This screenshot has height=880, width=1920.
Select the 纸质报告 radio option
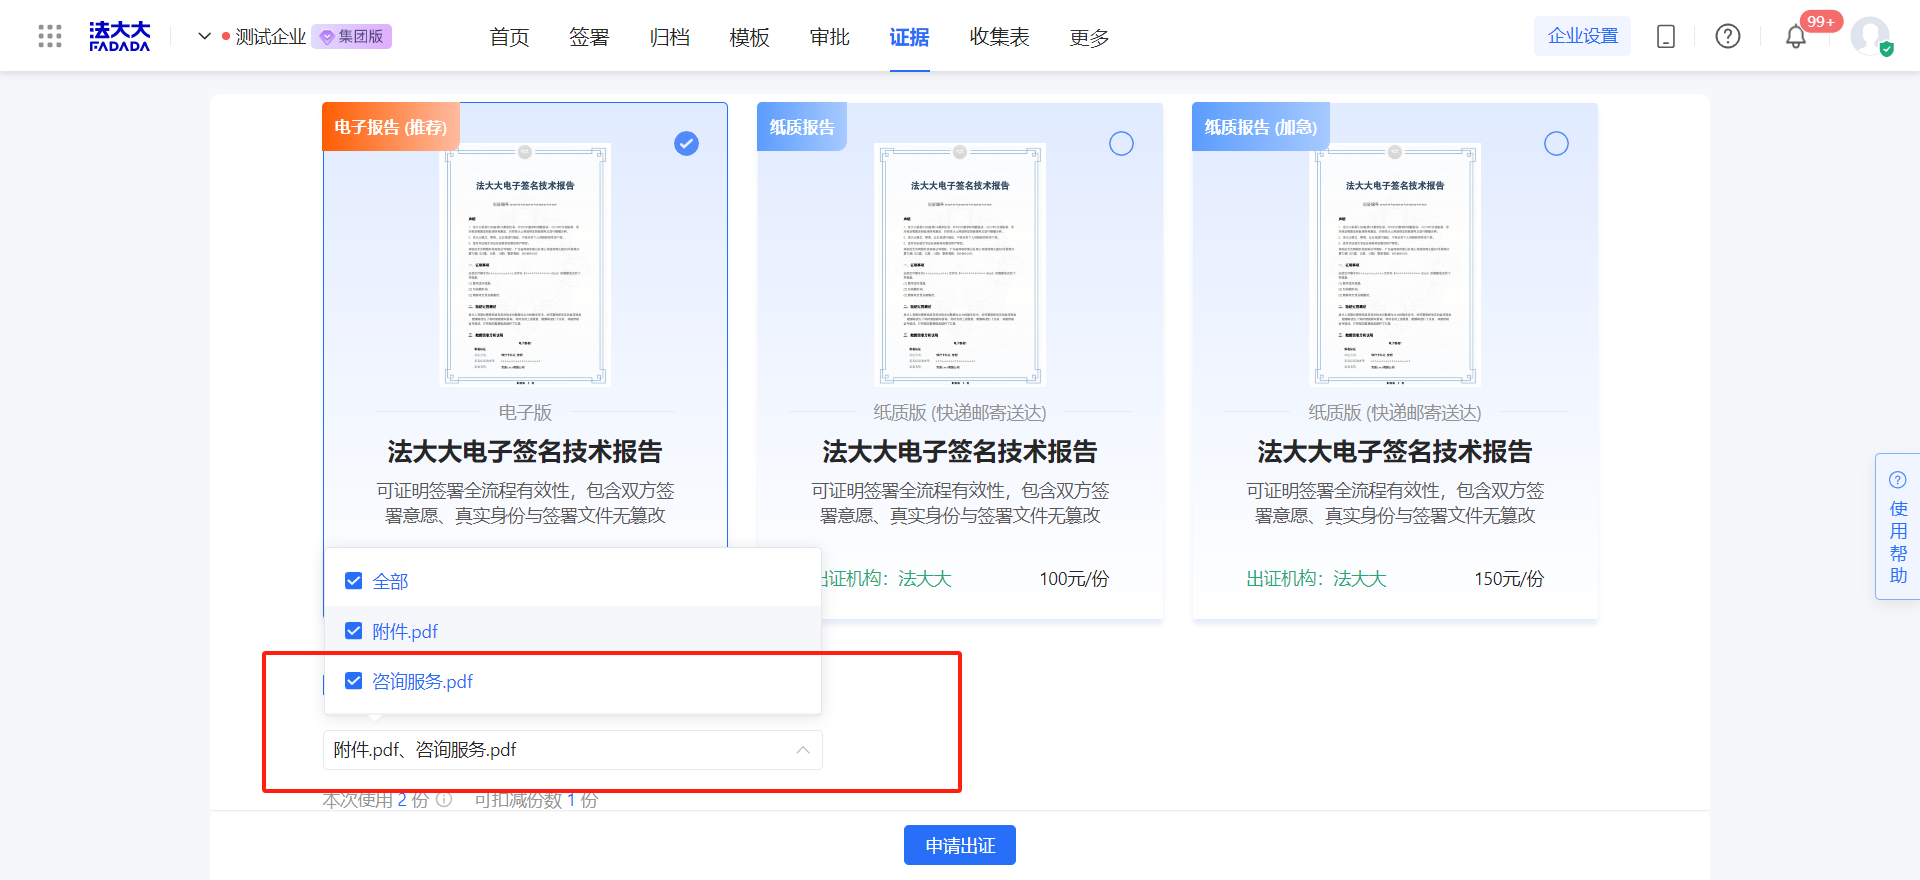tap(1121, 144)
